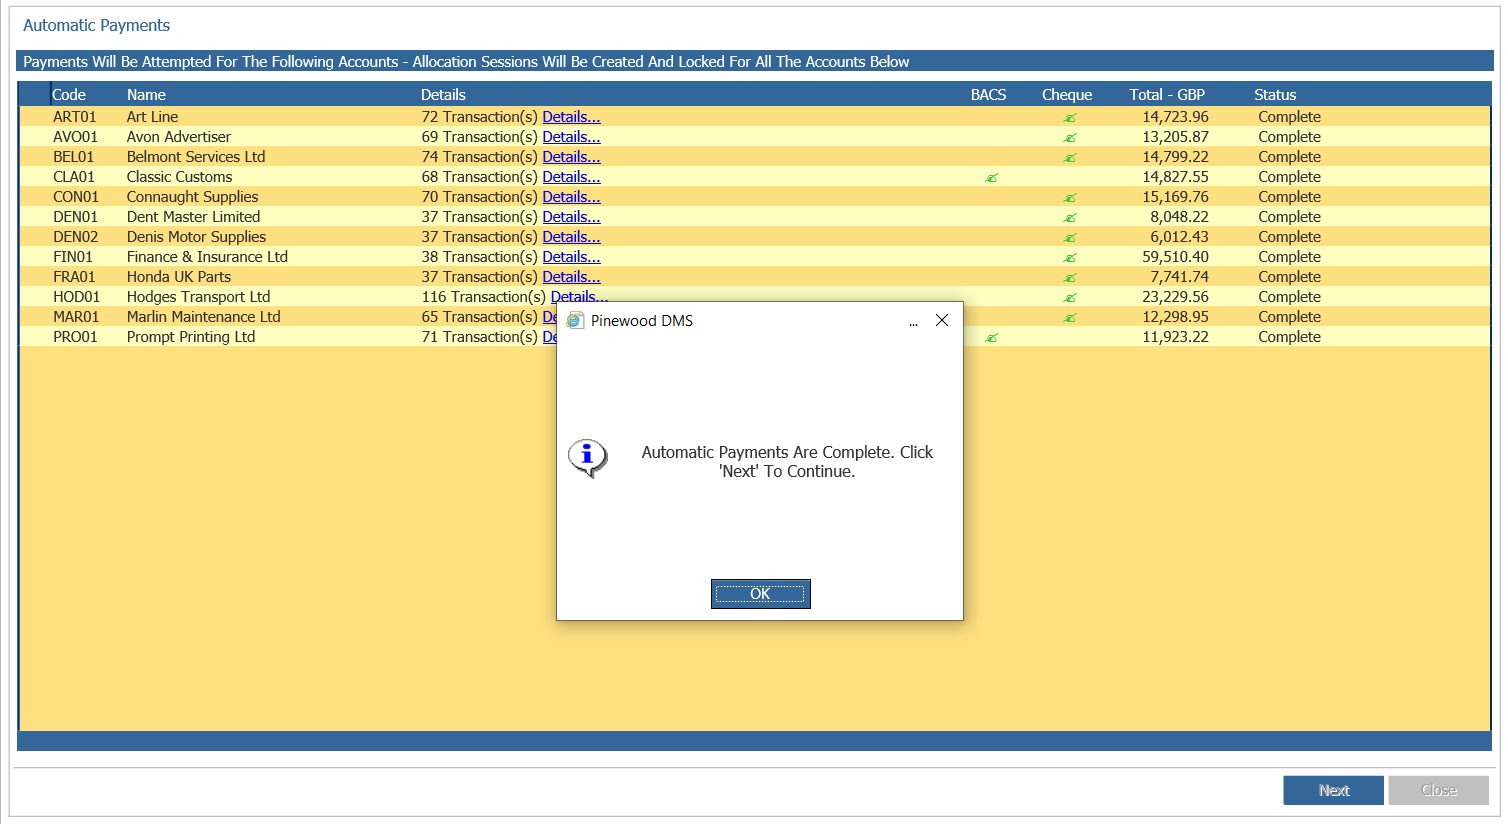Click the name Dent Master Limited

pos(193,217)
